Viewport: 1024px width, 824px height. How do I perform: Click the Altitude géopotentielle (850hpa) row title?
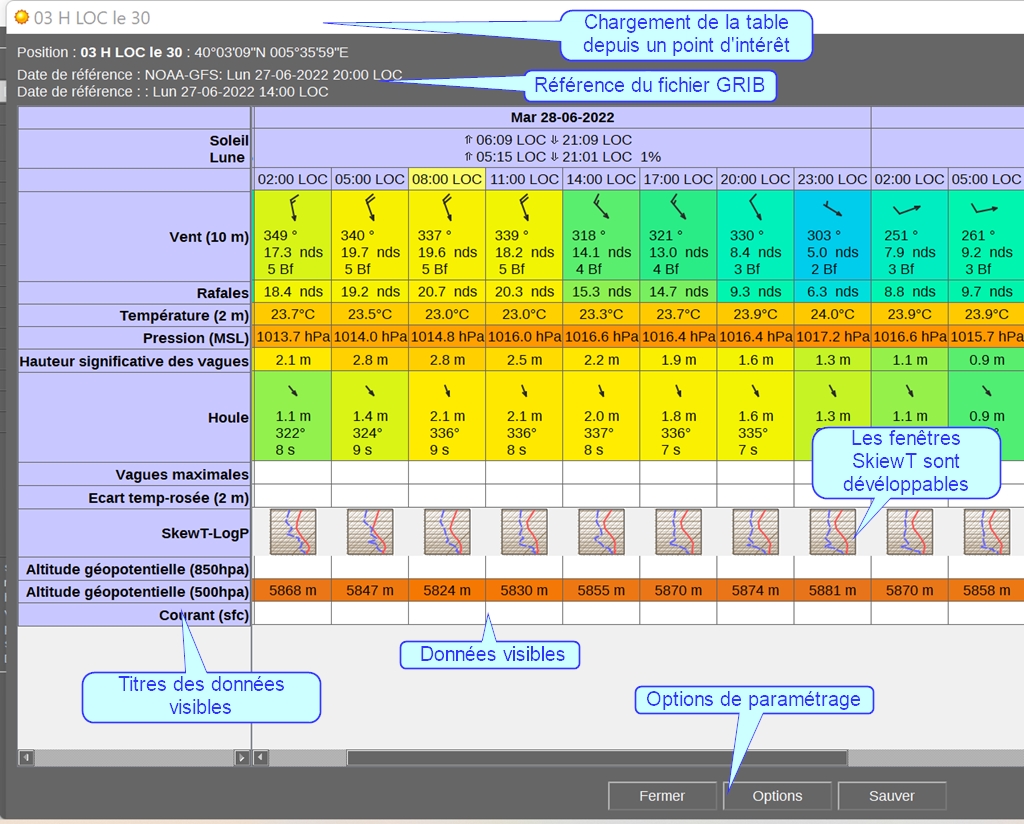pyautogui.click(x=137, y=570)
